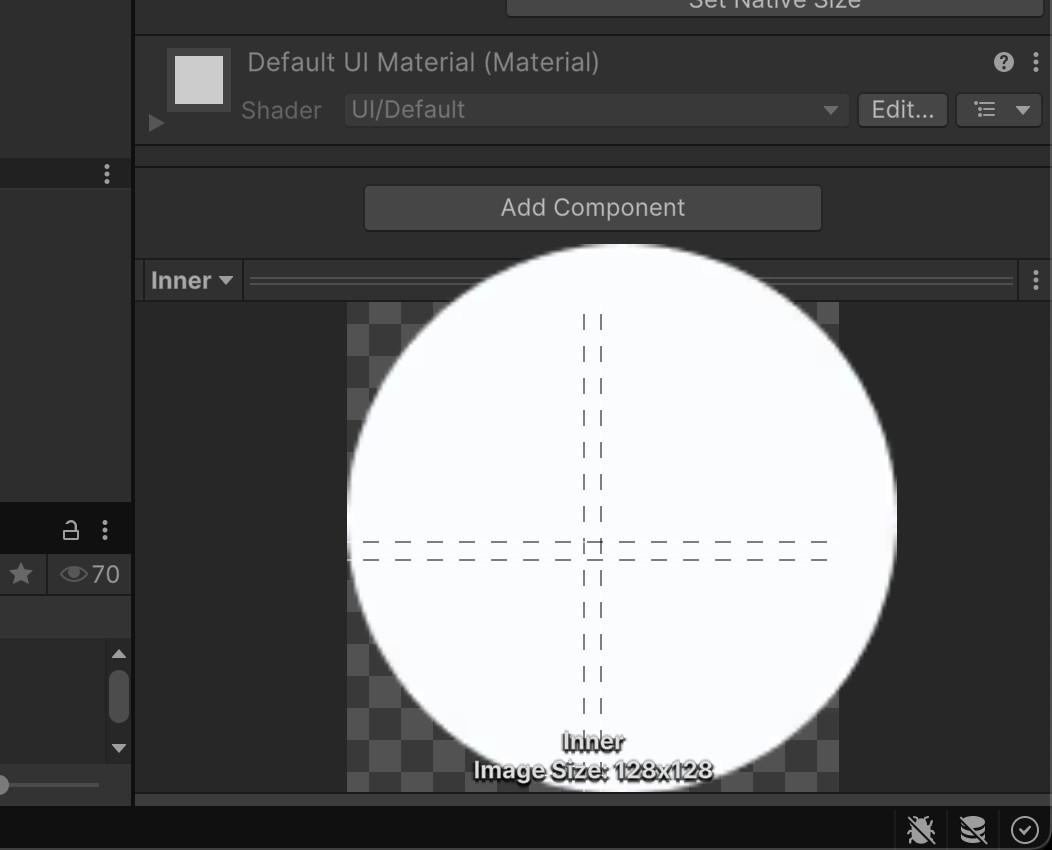Click the scrollbar down arrow
Viewport: 1052px width, 850px height.
point(119,747)
